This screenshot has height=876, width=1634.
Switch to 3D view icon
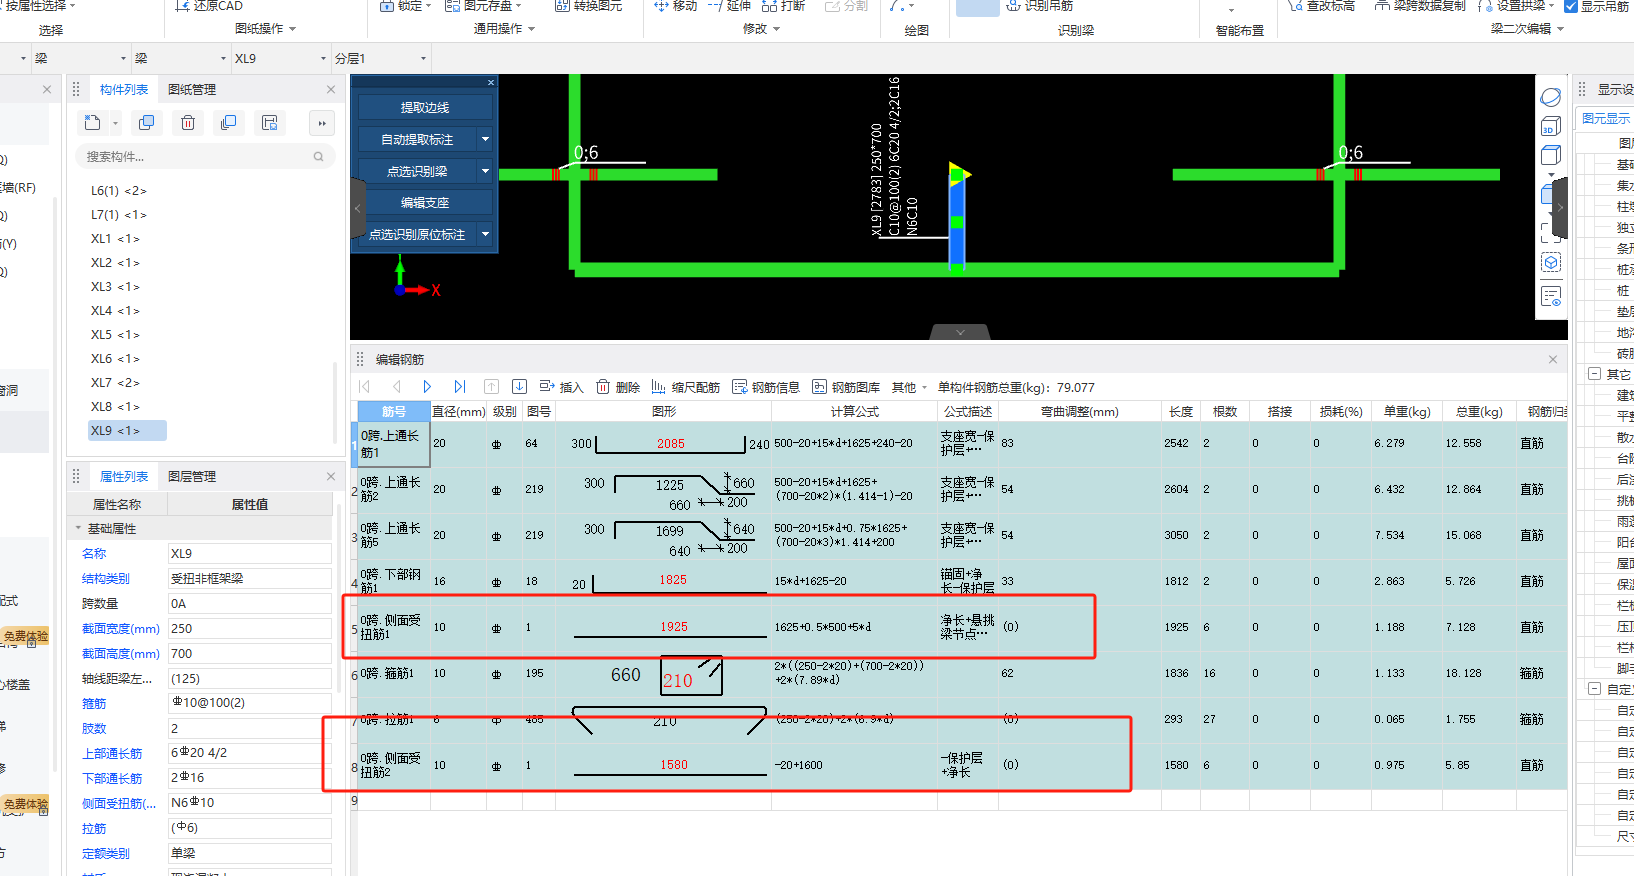point(1551,126)
